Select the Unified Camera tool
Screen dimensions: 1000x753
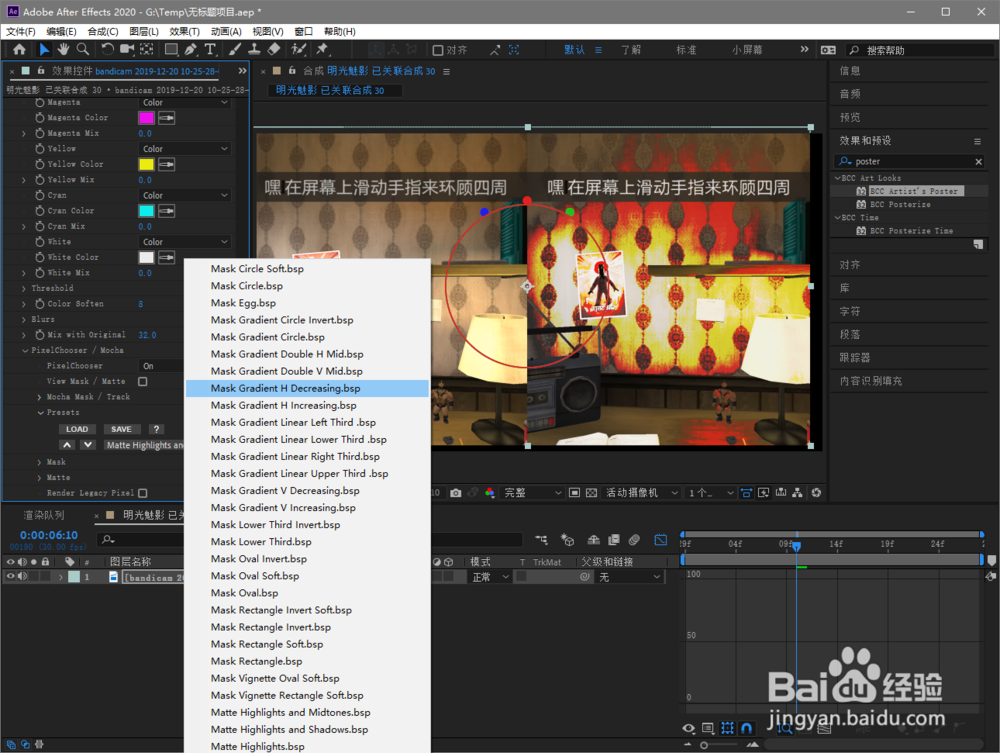tap(127, 49)
